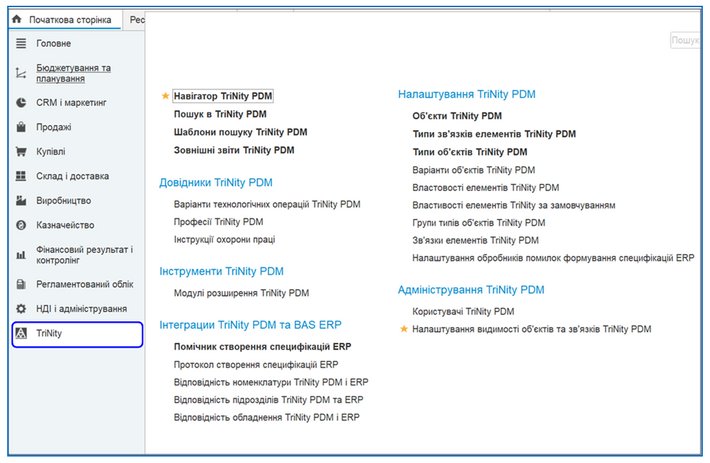710x463 pixels.
Task: Open the Продажі shopping bag icon
Action: pyautogui.click(x=21, y=127)
